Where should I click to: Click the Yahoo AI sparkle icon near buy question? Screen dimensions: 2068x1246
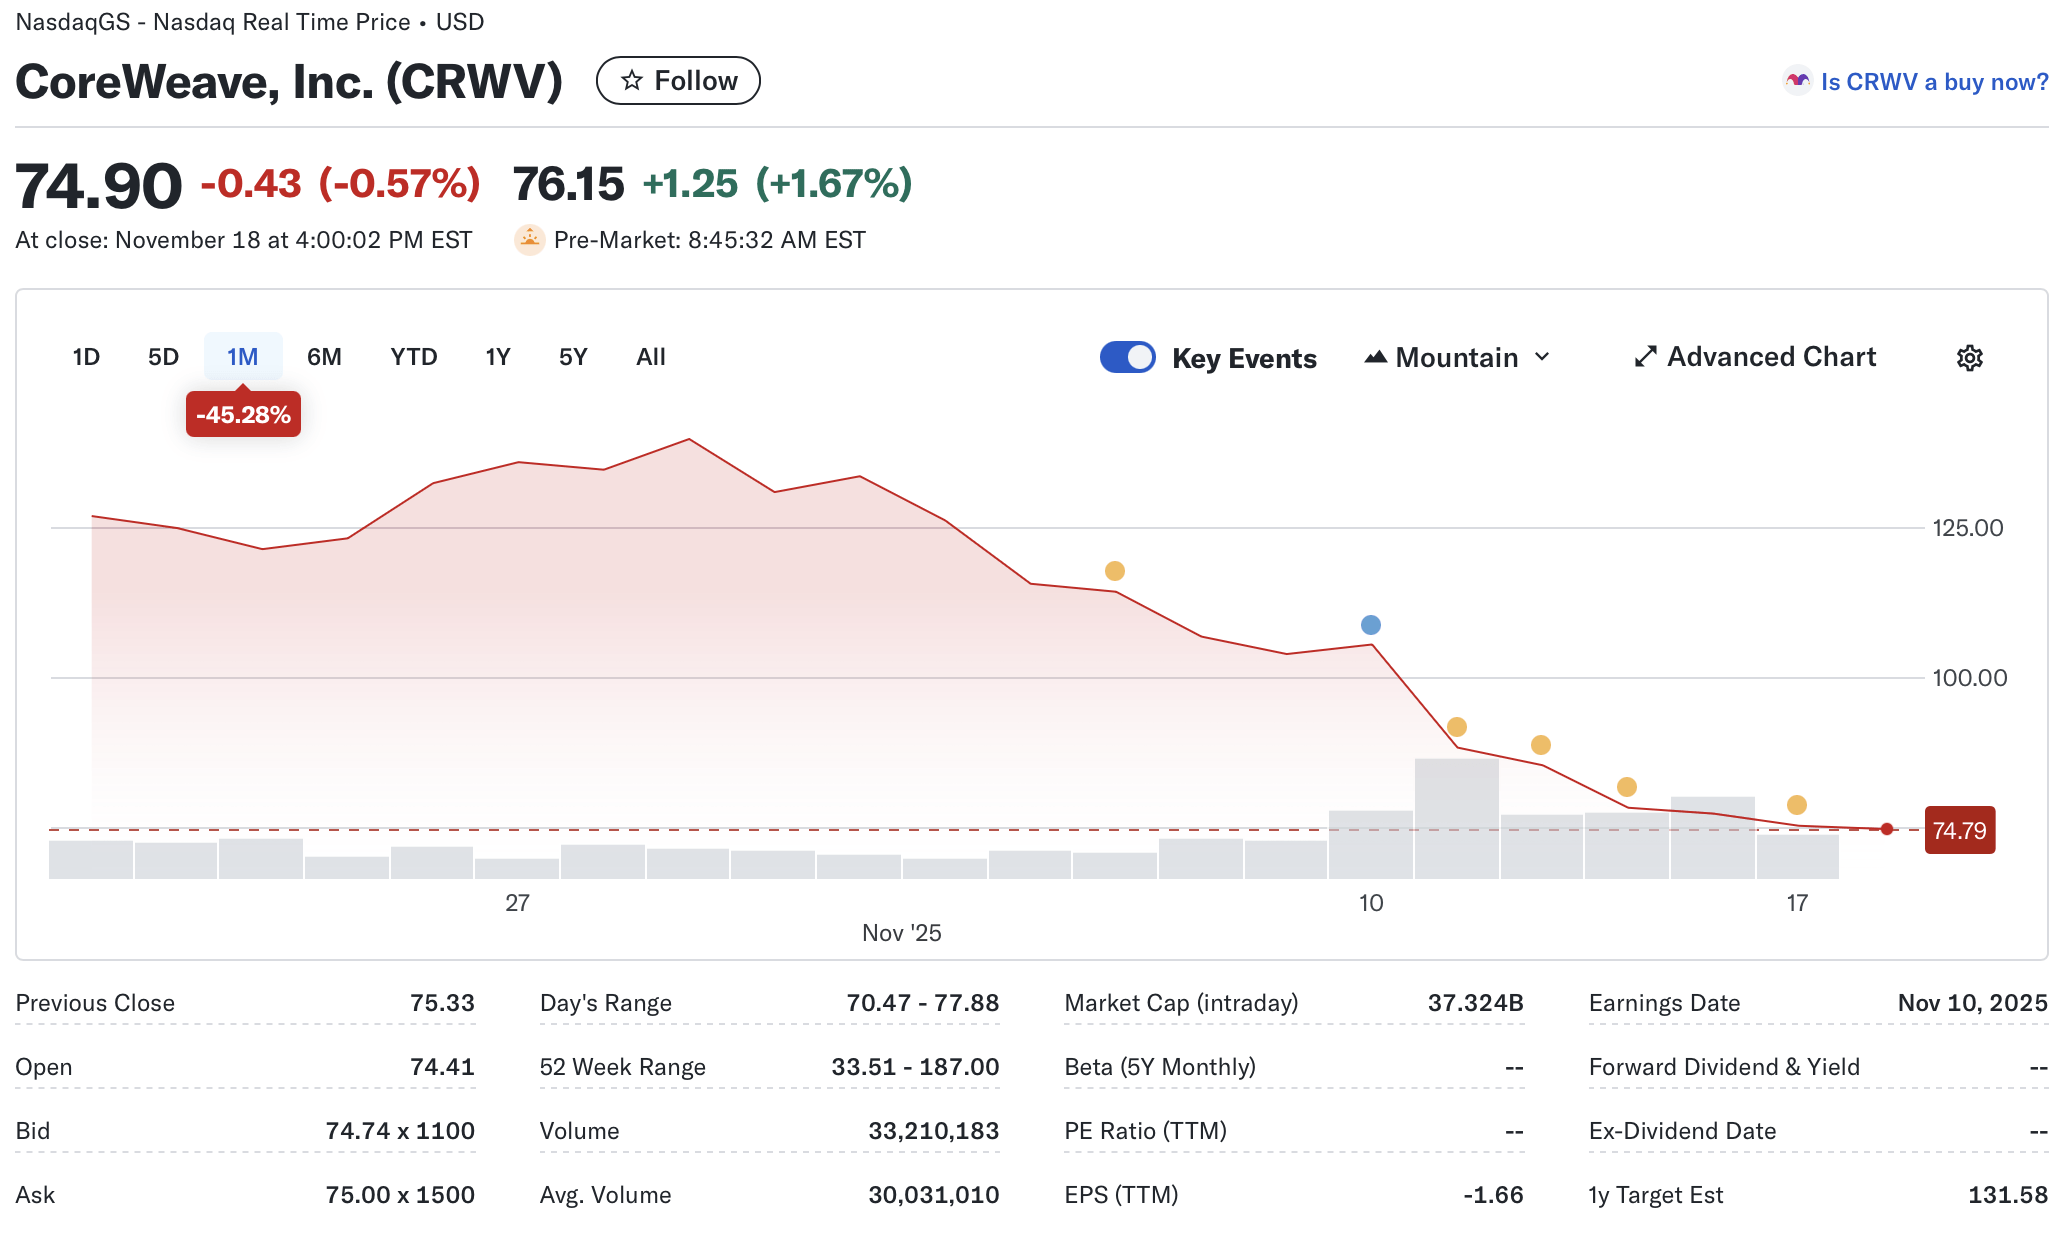tap(1796, 80)
